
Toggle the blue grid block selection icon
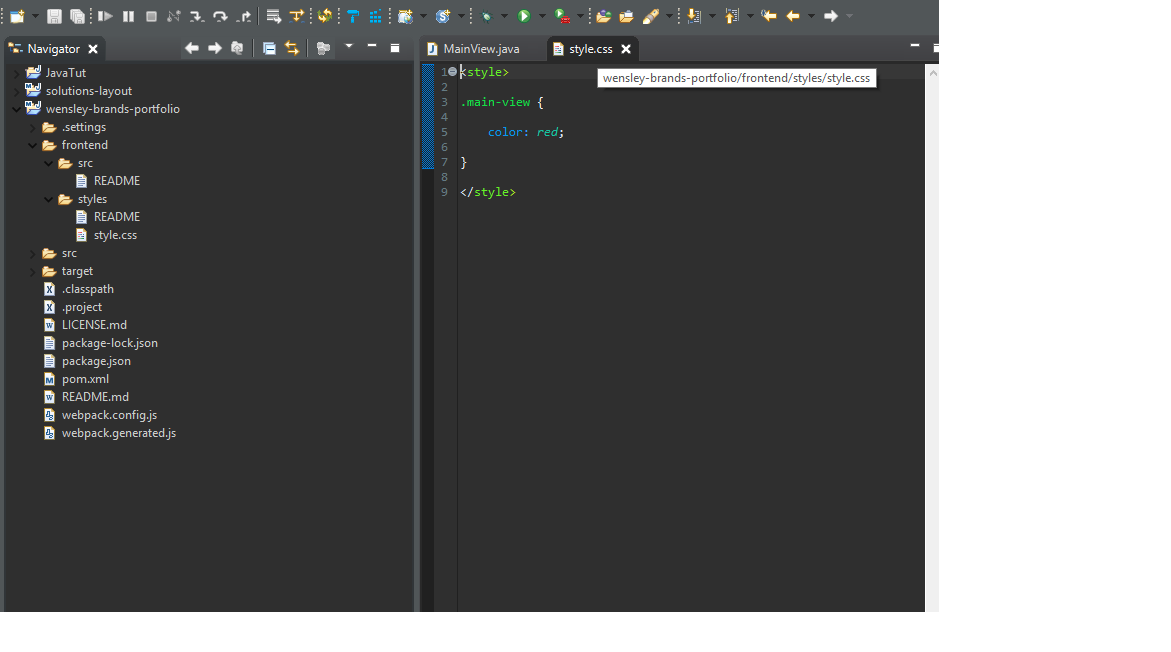375,16
